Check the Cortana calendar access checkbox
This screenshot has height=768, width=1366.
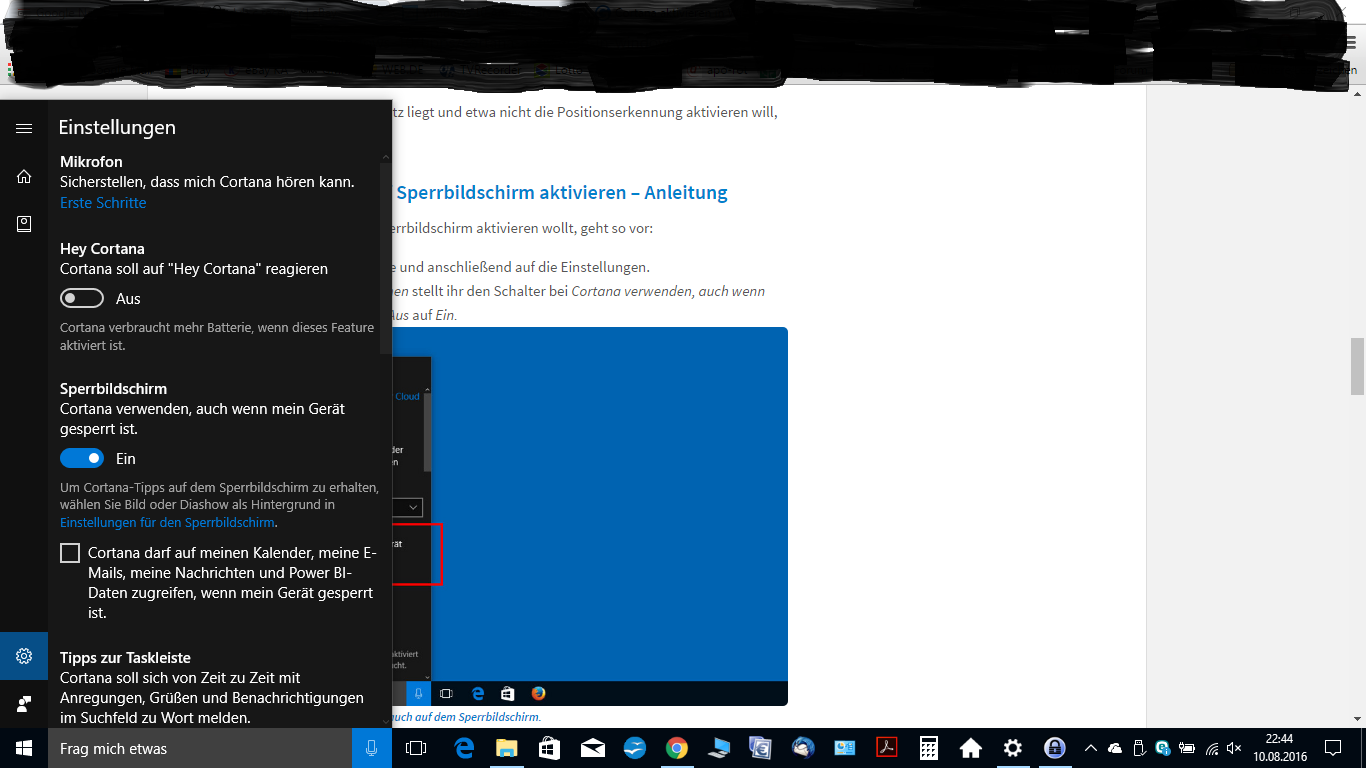(70, 553)
